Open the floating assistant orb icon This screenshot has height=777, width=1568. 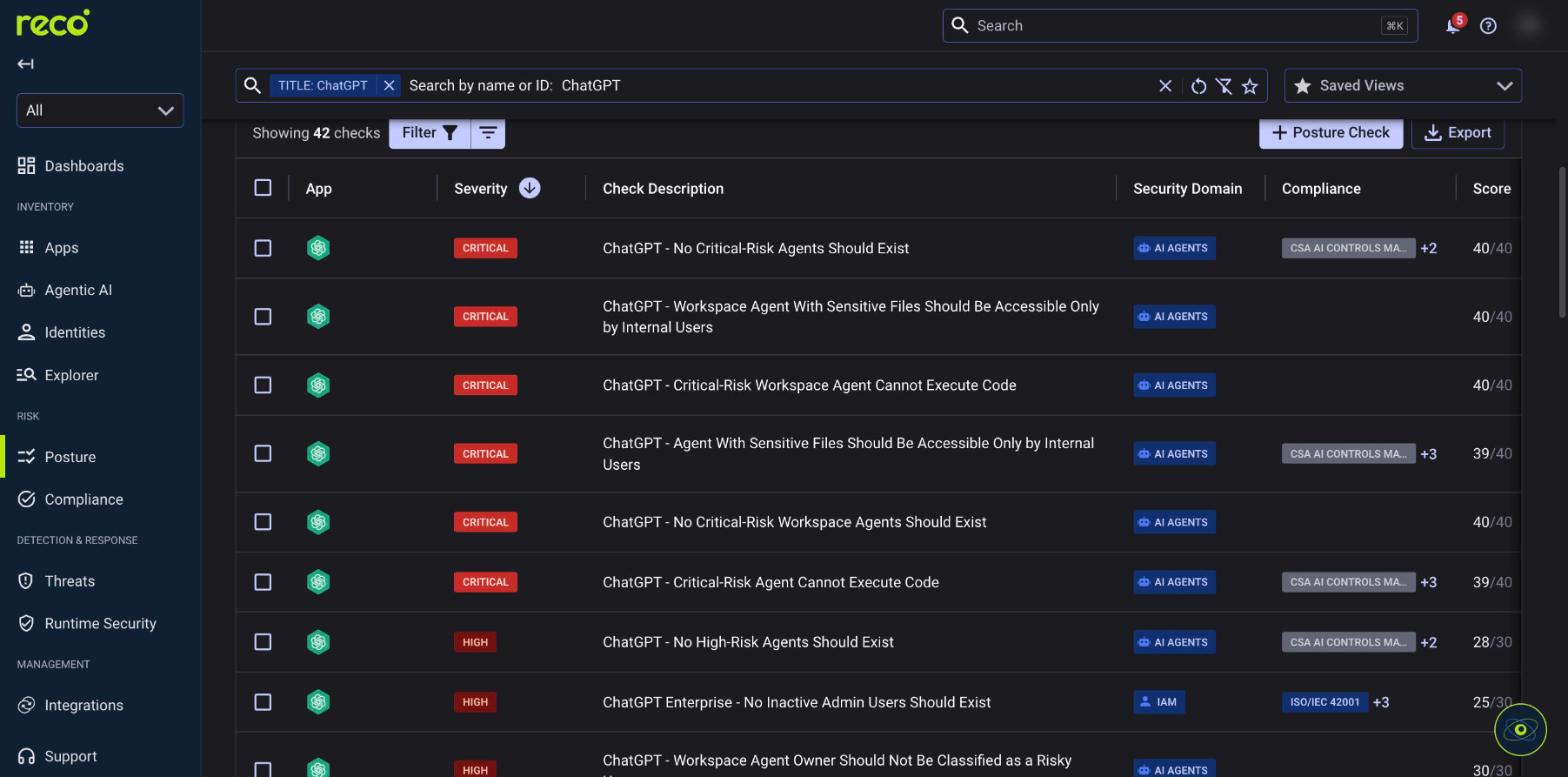coord(1520,729)
